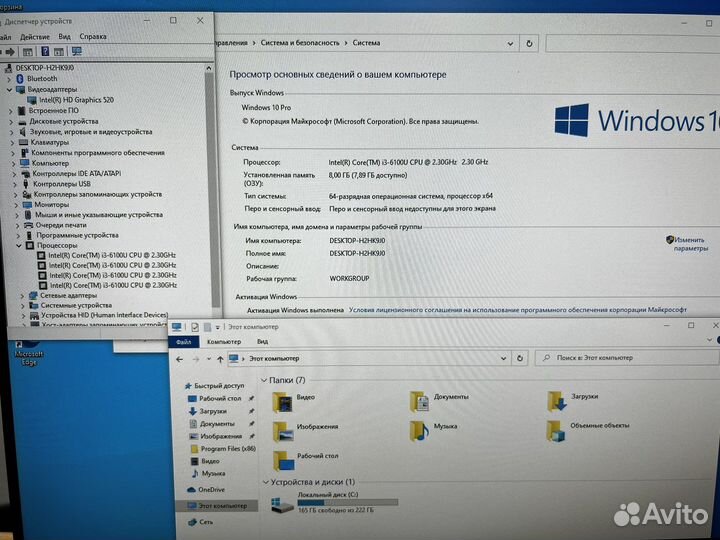Viewport: 720px width, 540px height.
Task: Open address dropdown in System window
Action: [510, 44]
